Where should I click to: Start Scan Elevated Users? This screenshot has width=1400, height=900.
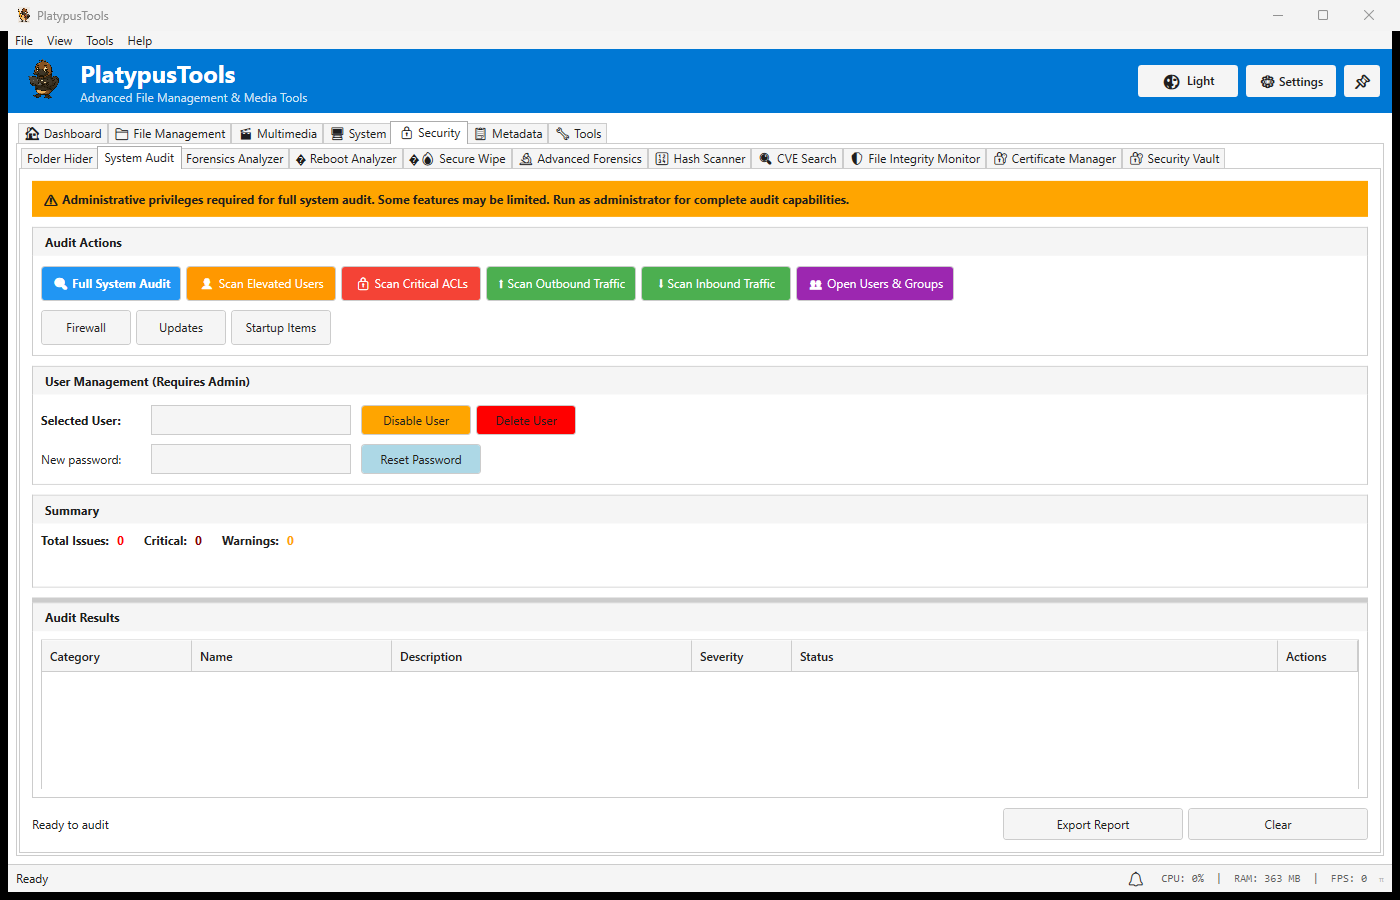[260, 283]
